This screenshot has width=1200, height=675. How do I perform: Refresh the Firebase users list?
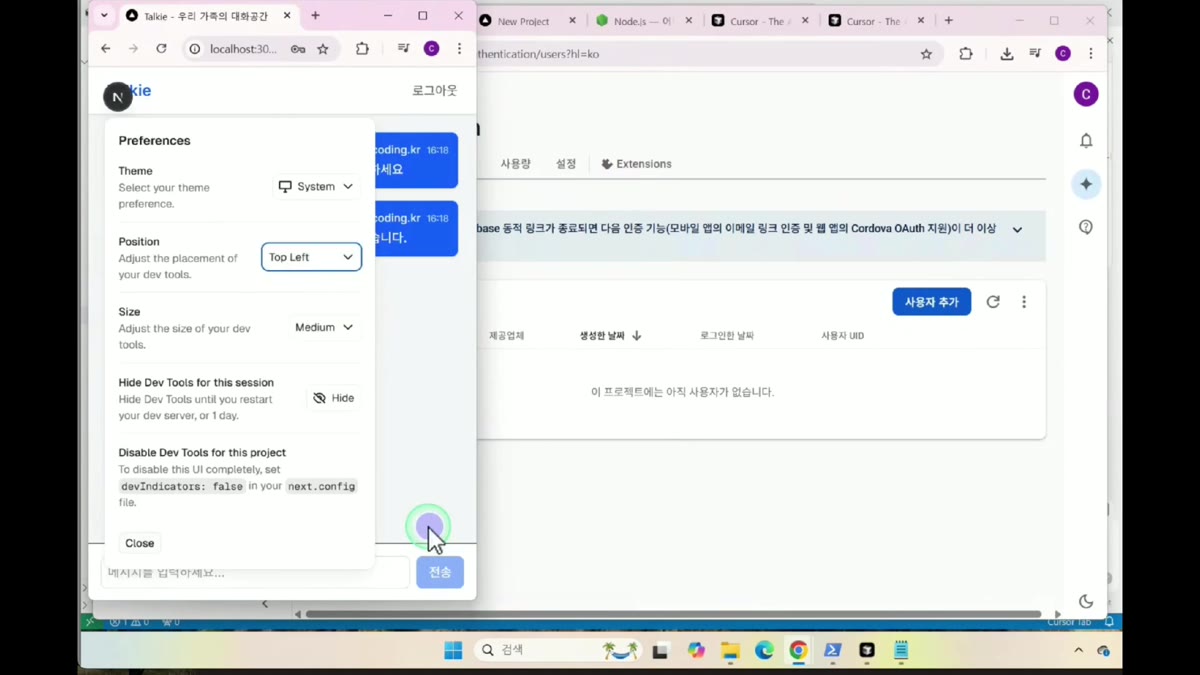[993, 302]
